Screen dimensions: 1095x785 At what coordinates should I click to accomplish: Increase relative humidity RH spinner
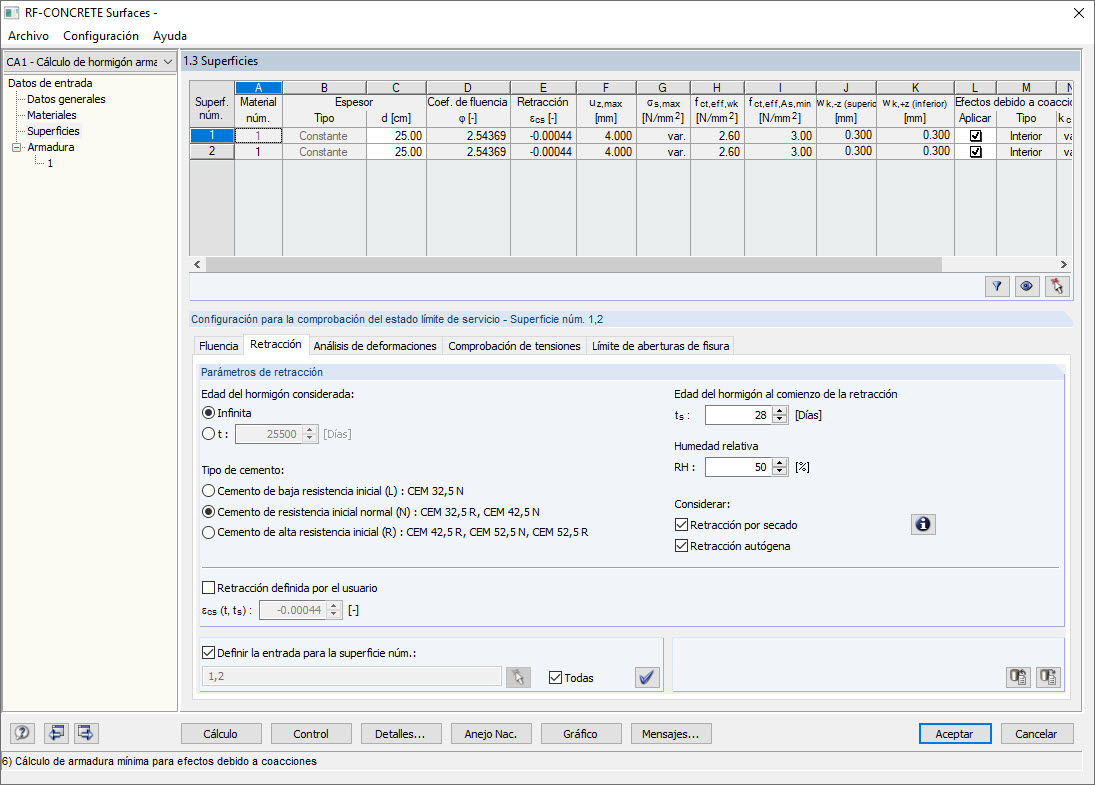click(780, 462)
